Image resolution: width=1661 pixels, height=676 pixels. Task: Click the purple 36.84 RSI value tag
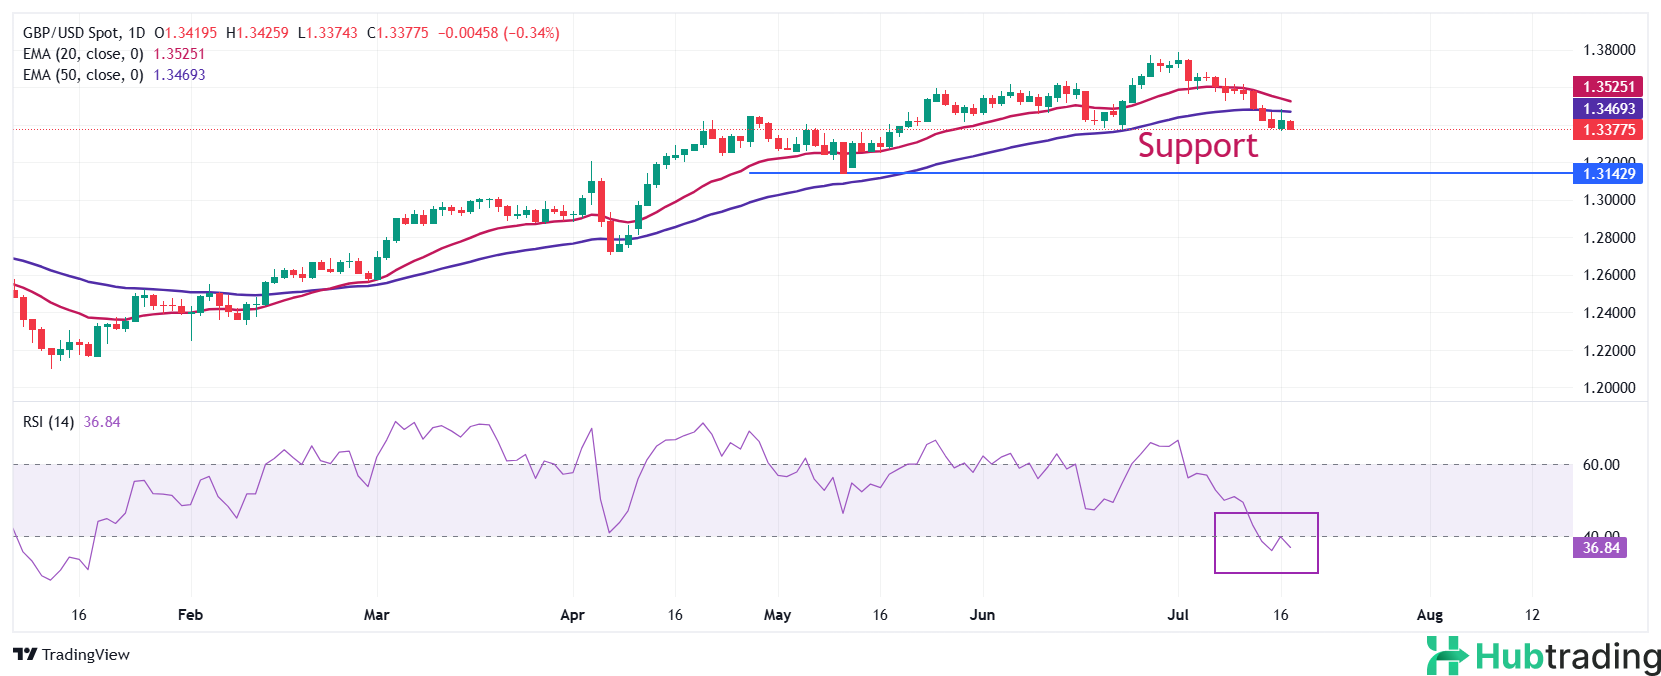(x=1600, y=548)
